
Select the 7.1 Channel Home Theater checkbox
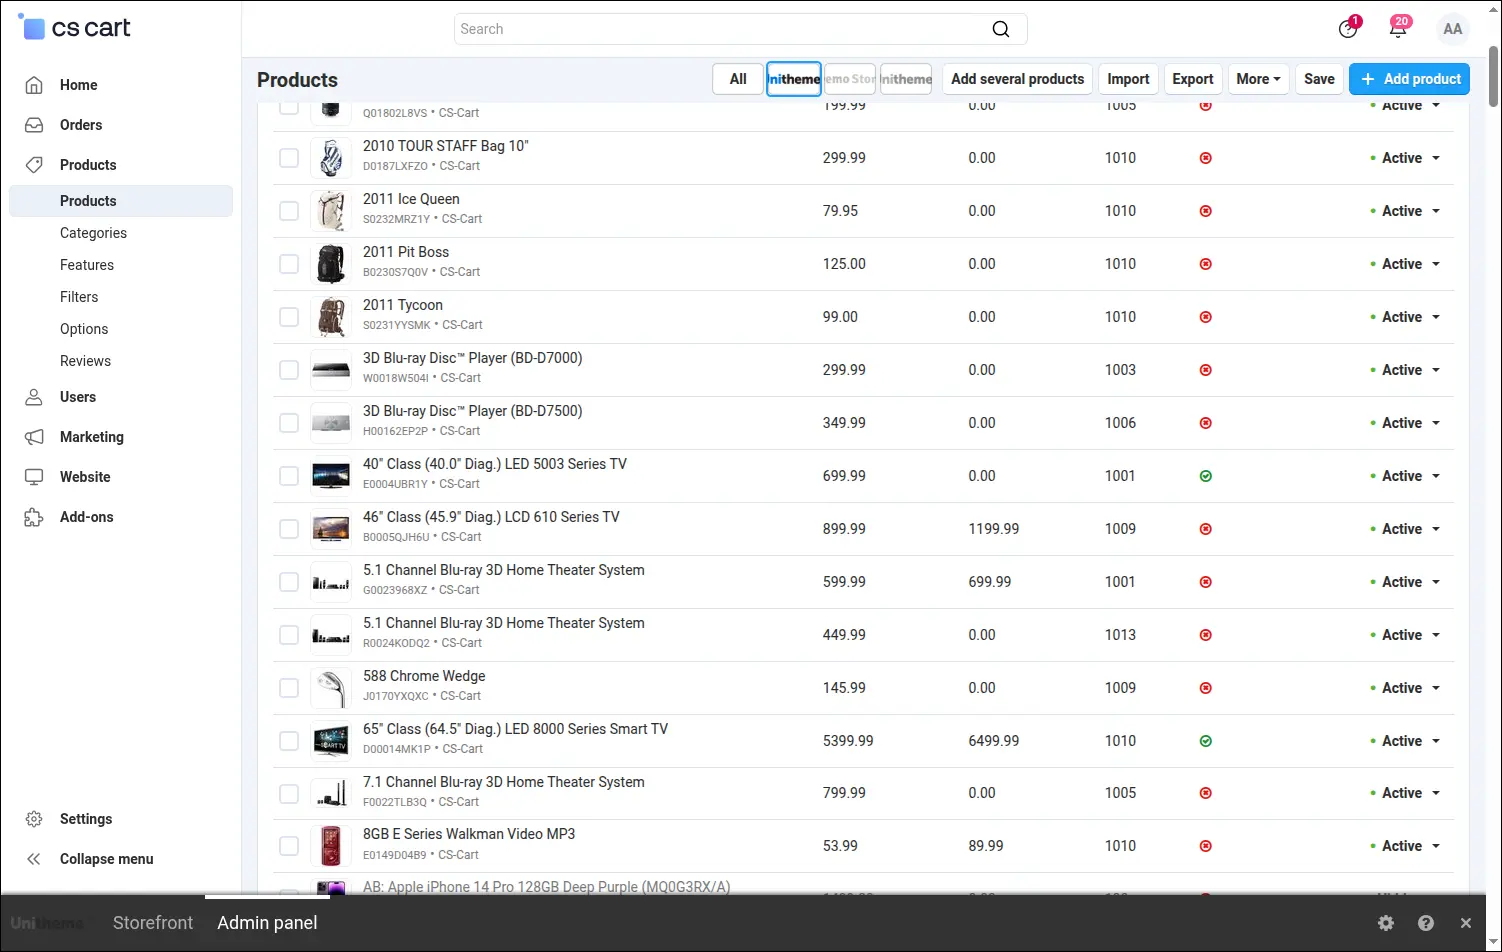(x=289, y=794)
